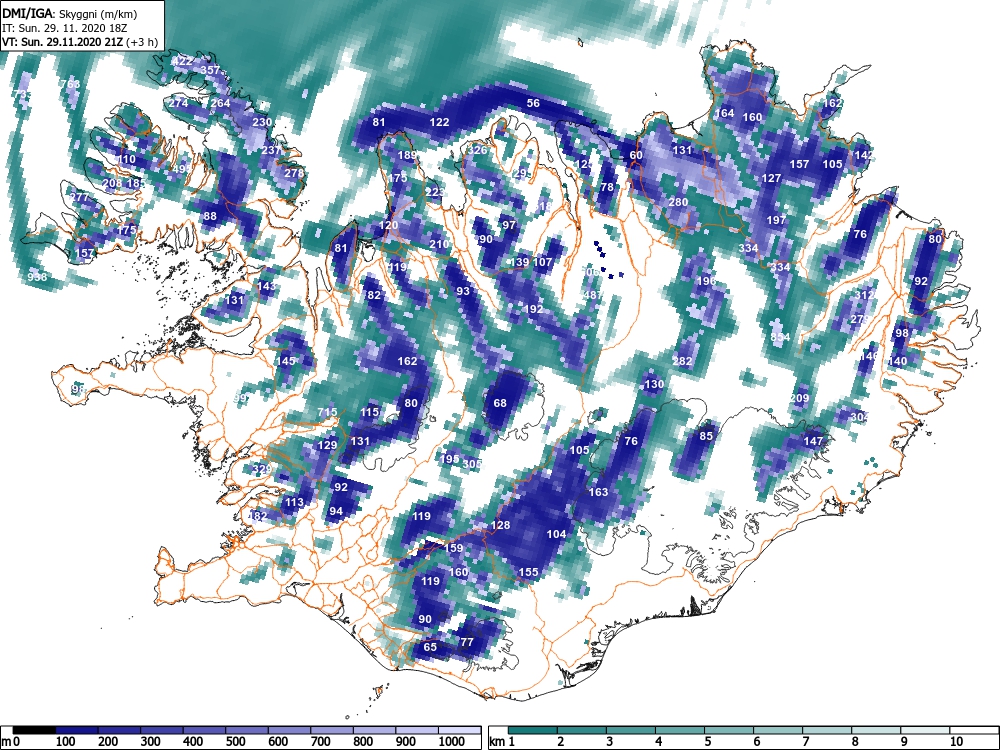1000x750 pixels.
Task: Click visibility value '68' in central Iceland
Action: coord(500,403)
